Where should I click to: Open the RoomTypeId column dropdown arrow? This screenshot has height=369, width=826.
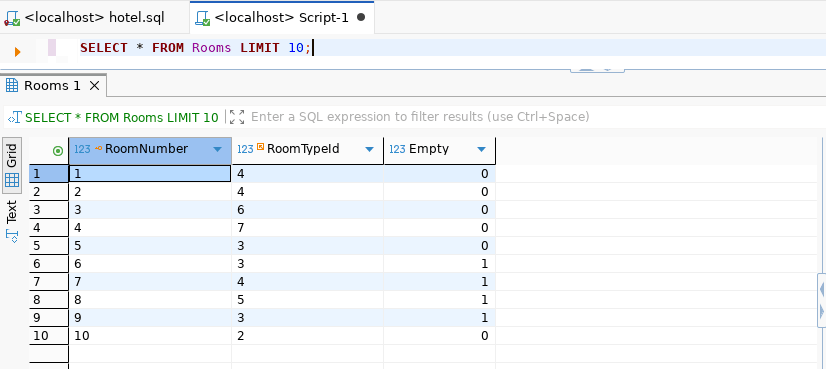(370, 150)
